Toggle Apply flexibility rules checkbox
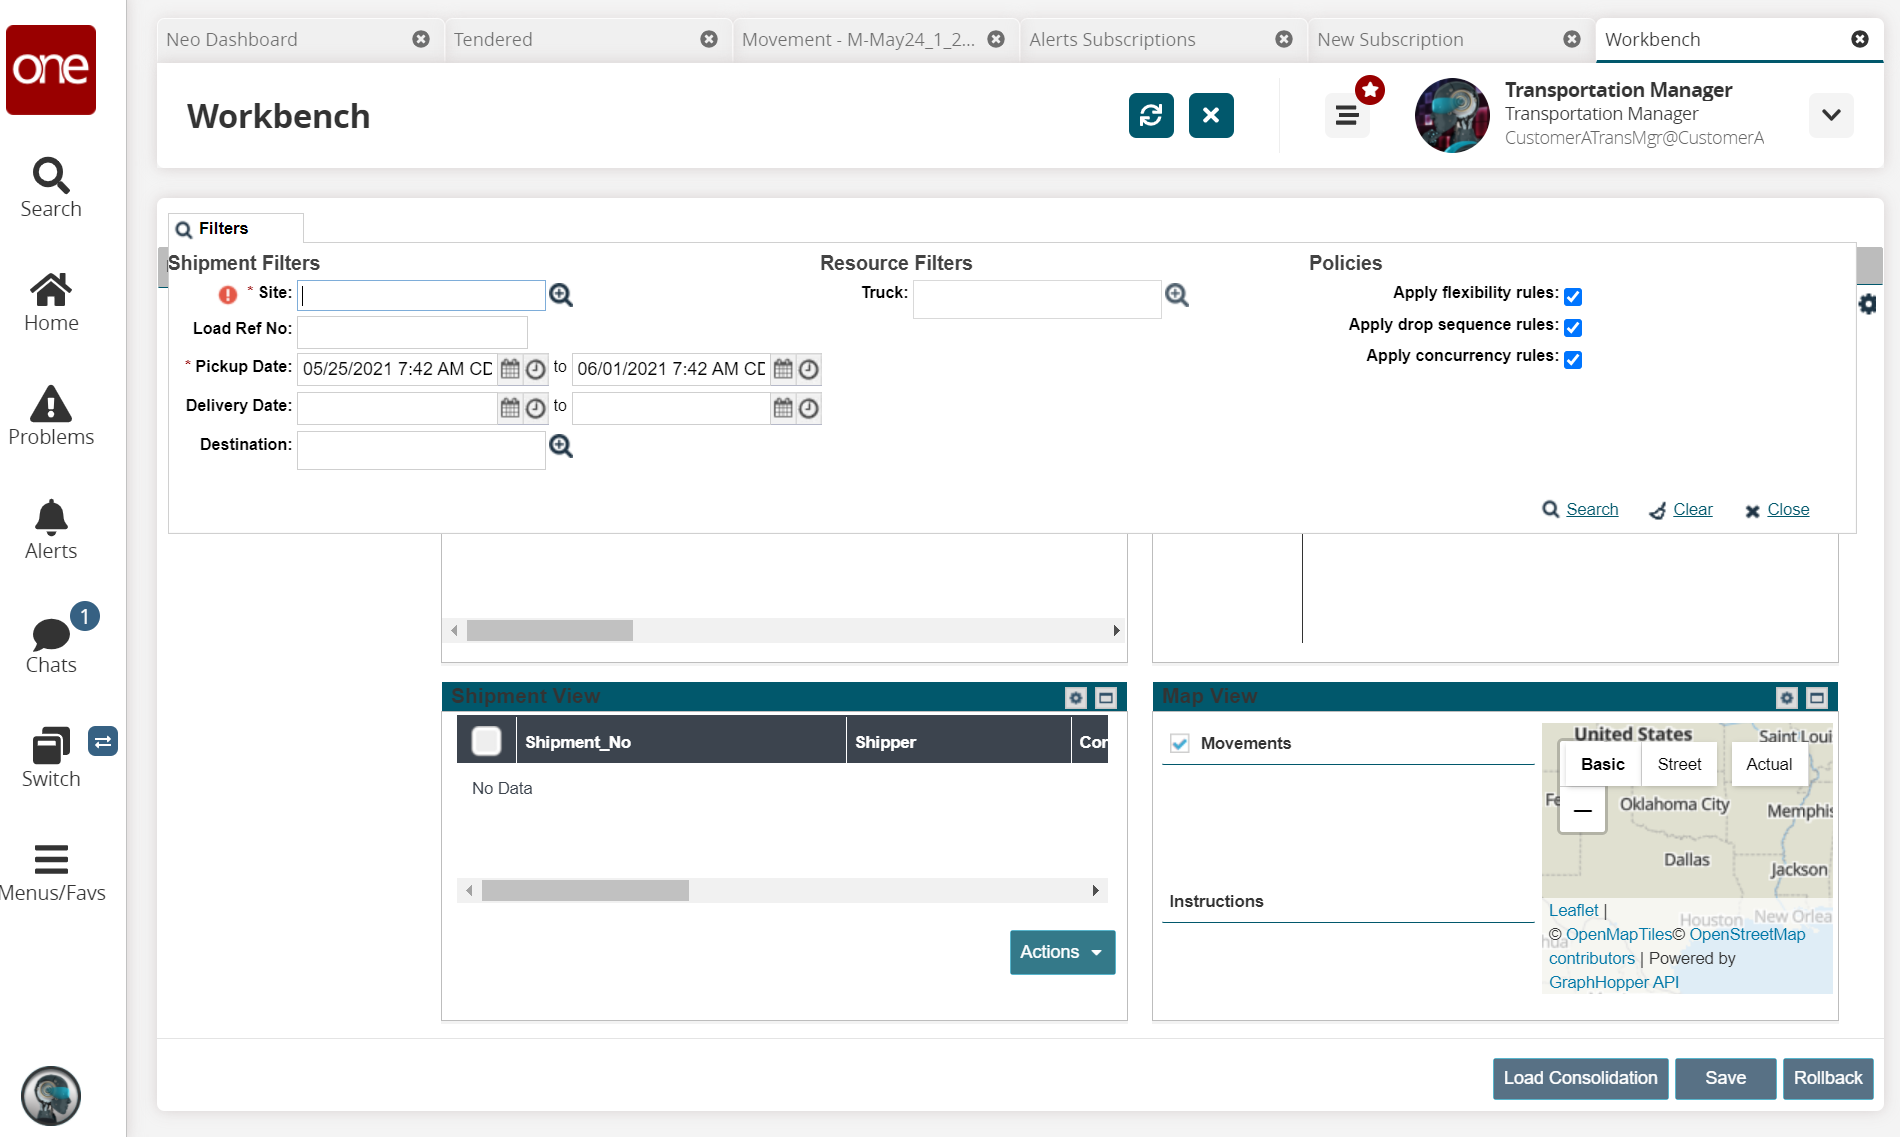The image size is (1900, 1137). click(x=1573, y=296)
